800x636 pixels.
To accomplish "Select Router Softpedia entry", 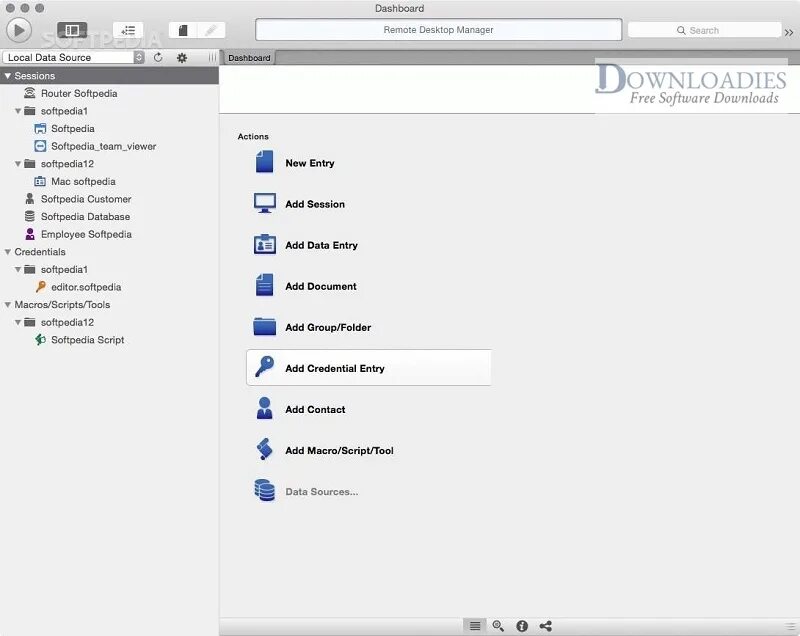I will tap(79, 93).
